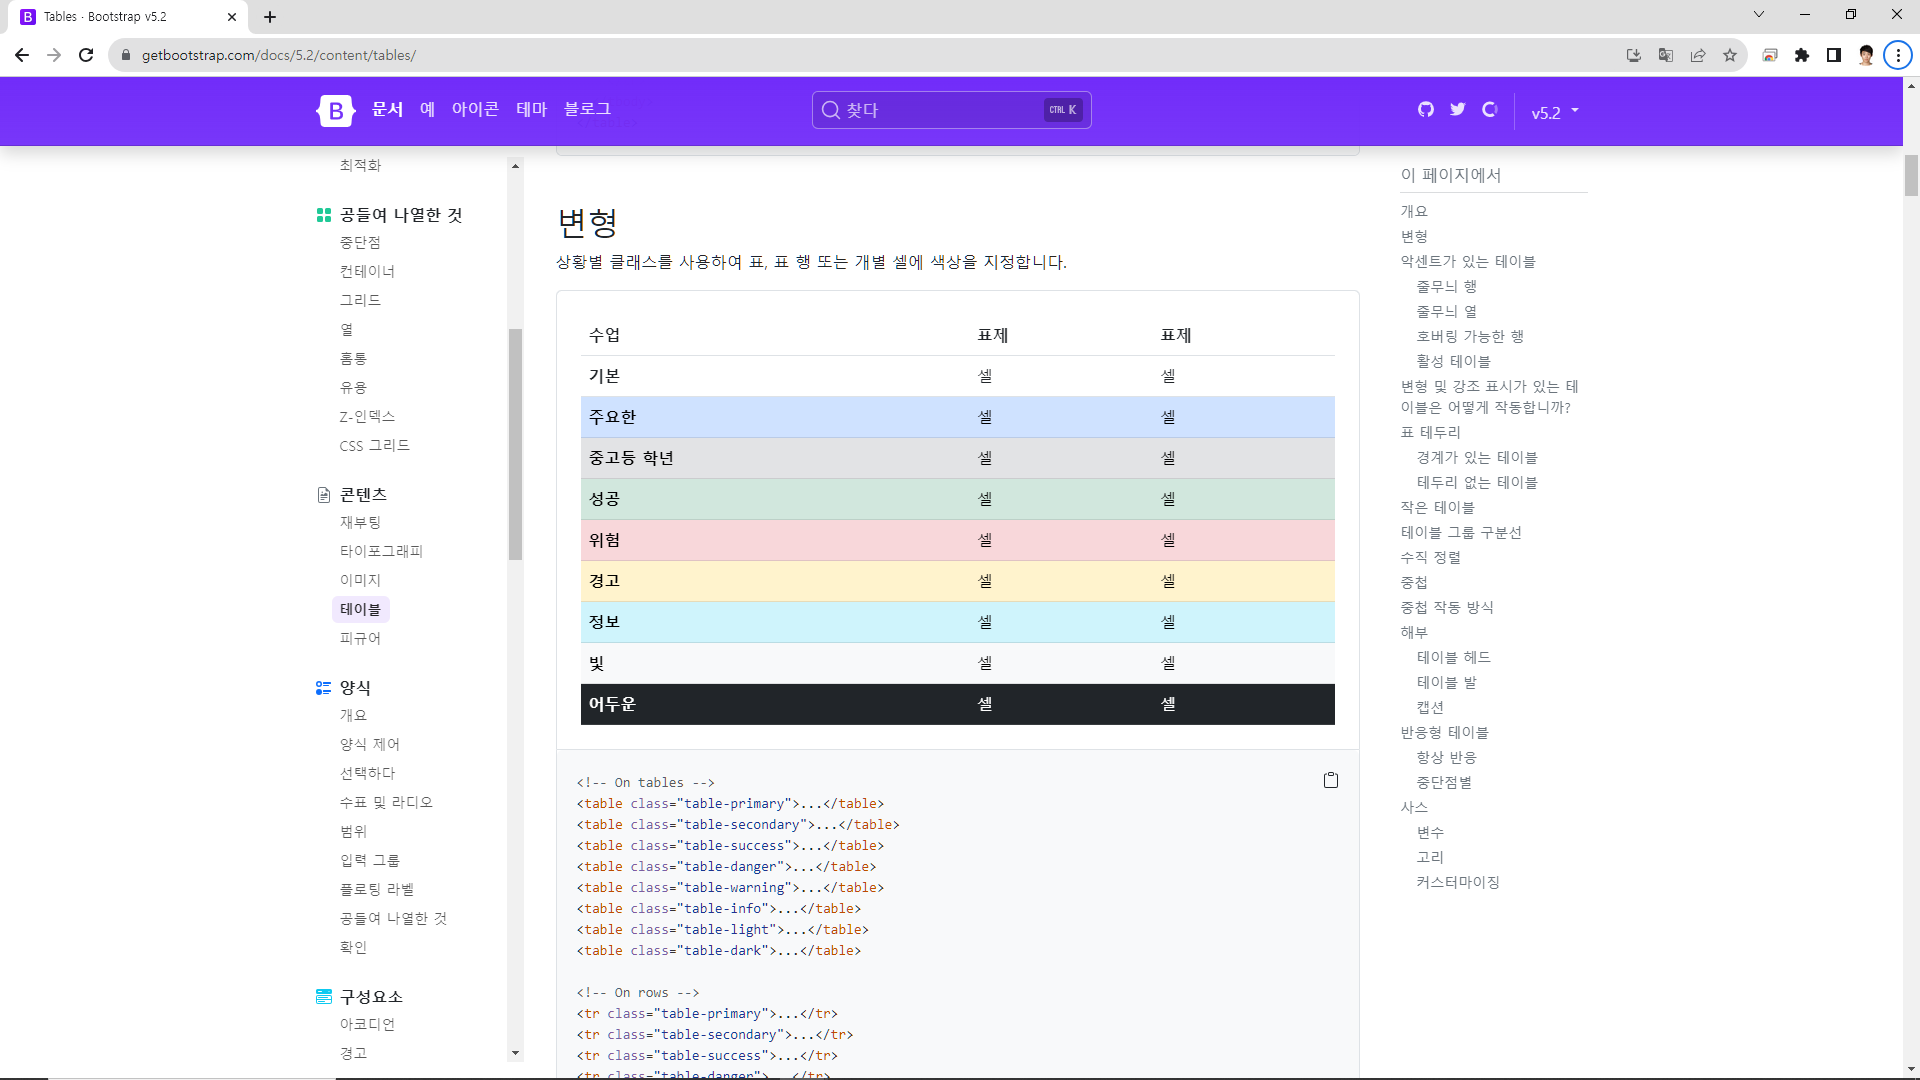This screenshot has width=1920, height=1080.
Task: Toggle the browser side panel icon
Action: [x=1834, y=55]
